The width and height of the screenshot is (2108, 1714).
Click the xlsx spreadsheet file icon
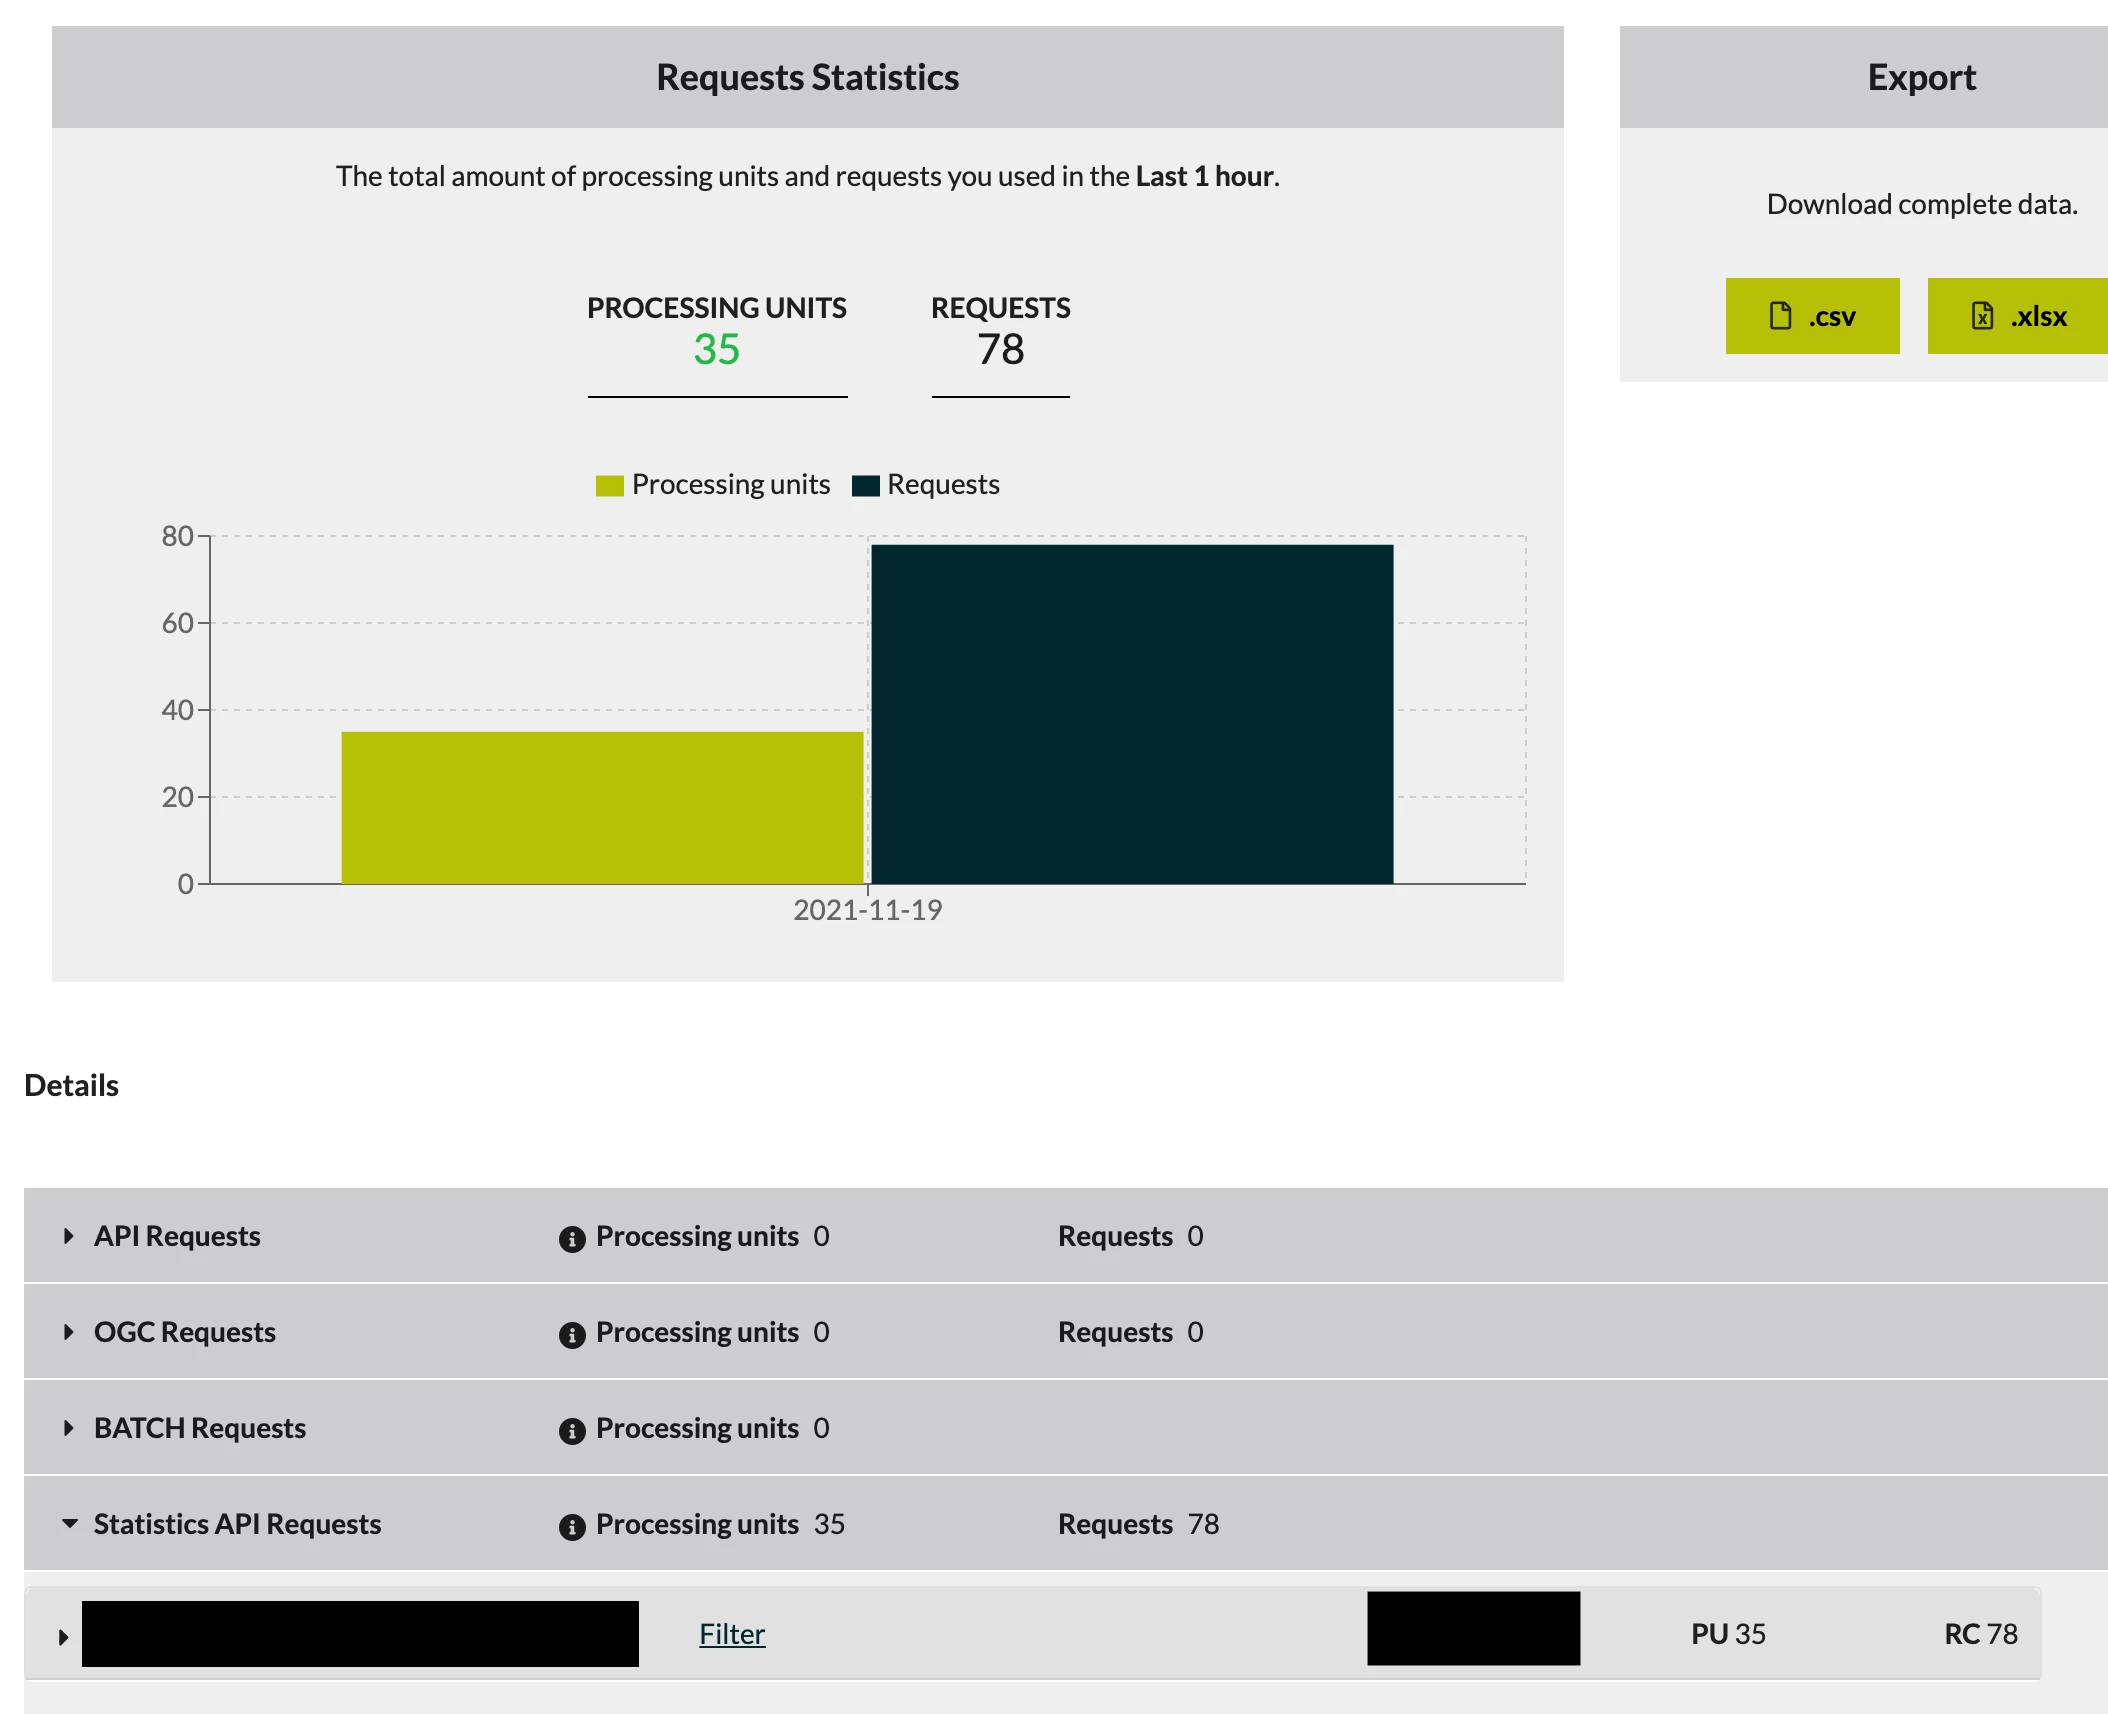[x=1982, y=316]
